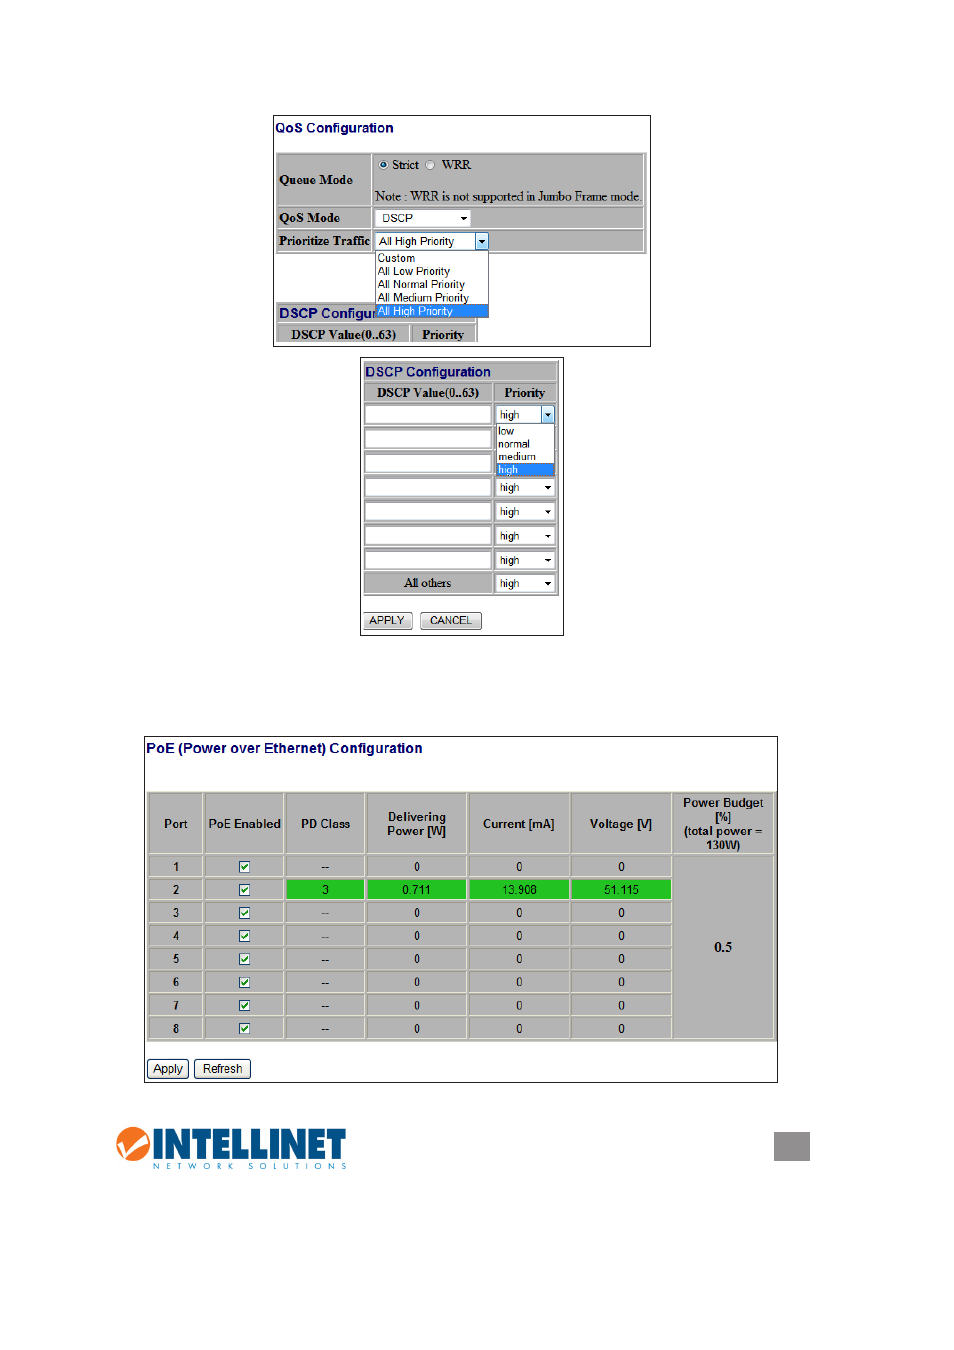This screenshot has width=954, height=1350.
Task: Open the QoS Mode DSCP dropdown
Action: [422, 218]
